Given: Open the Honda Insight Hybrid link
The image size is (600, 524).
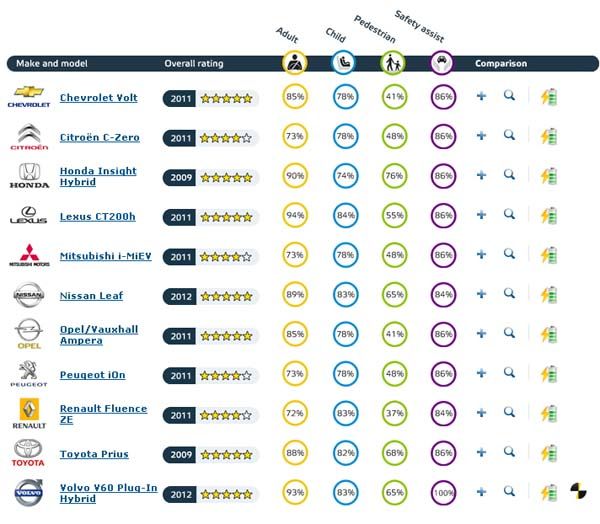Looking at the screenshot, I should point(98,176).
